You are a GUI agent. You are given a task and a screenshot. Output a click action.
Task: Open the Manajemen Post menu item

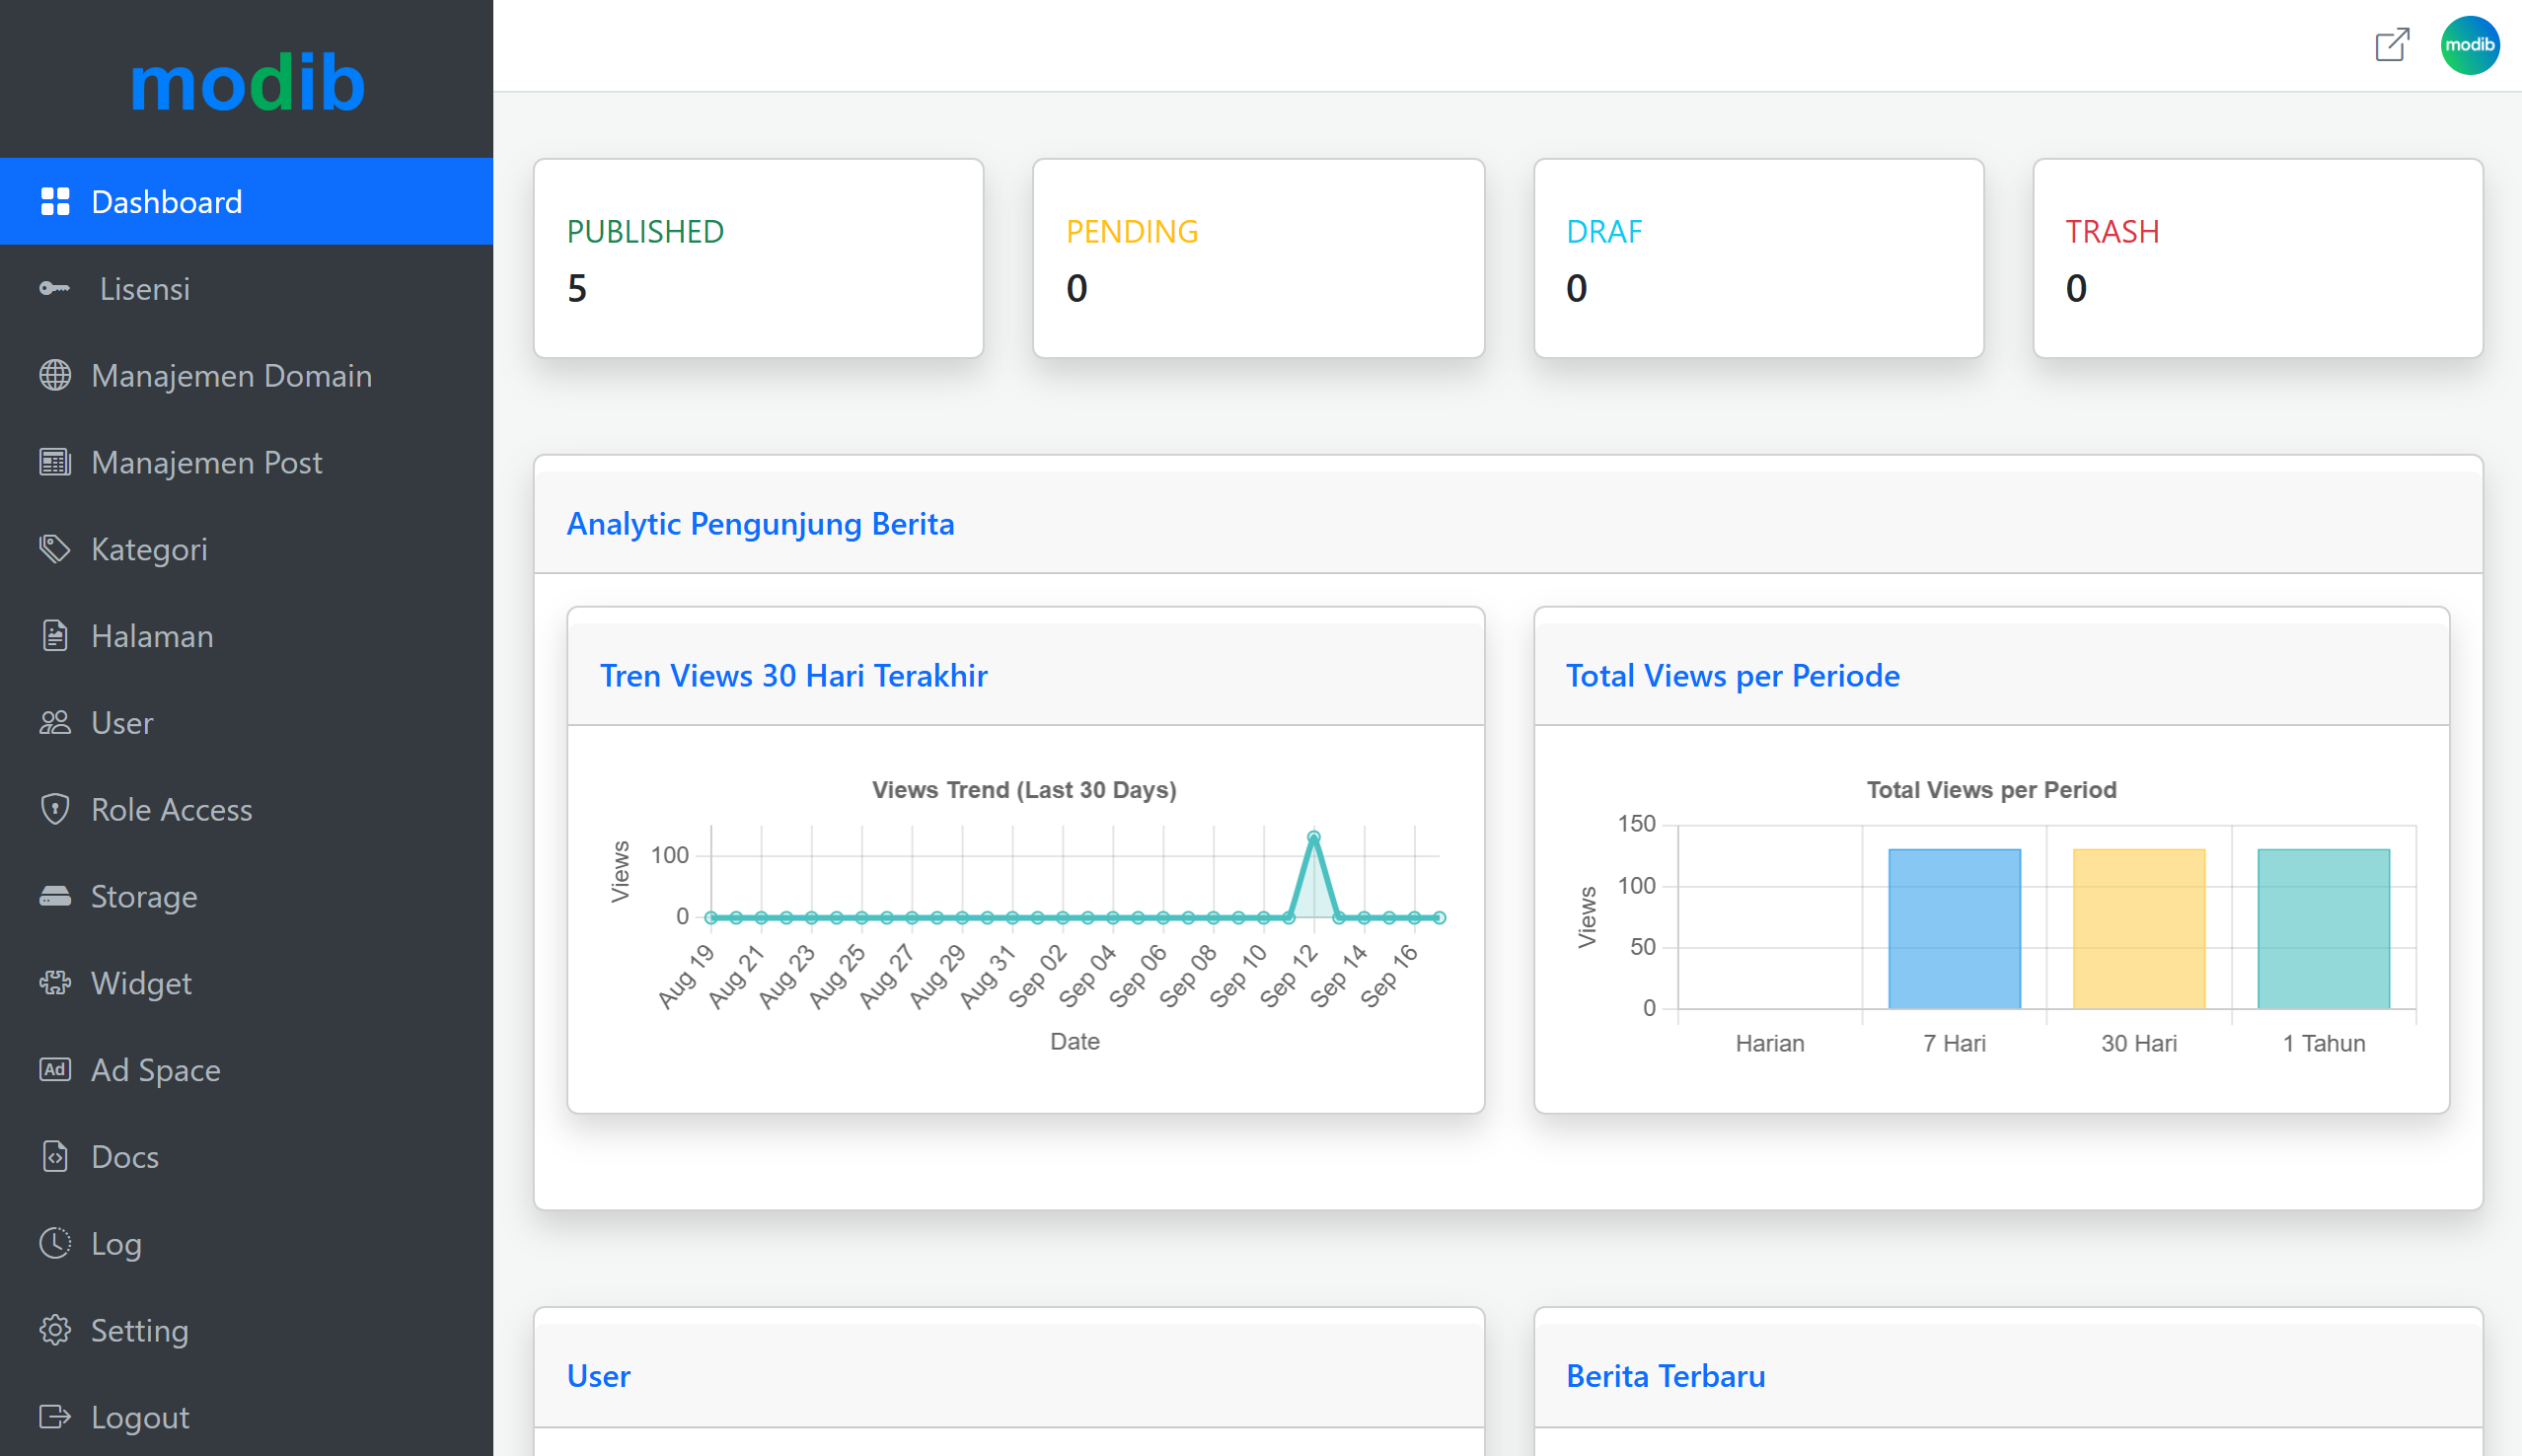click(x=206, y=463)
